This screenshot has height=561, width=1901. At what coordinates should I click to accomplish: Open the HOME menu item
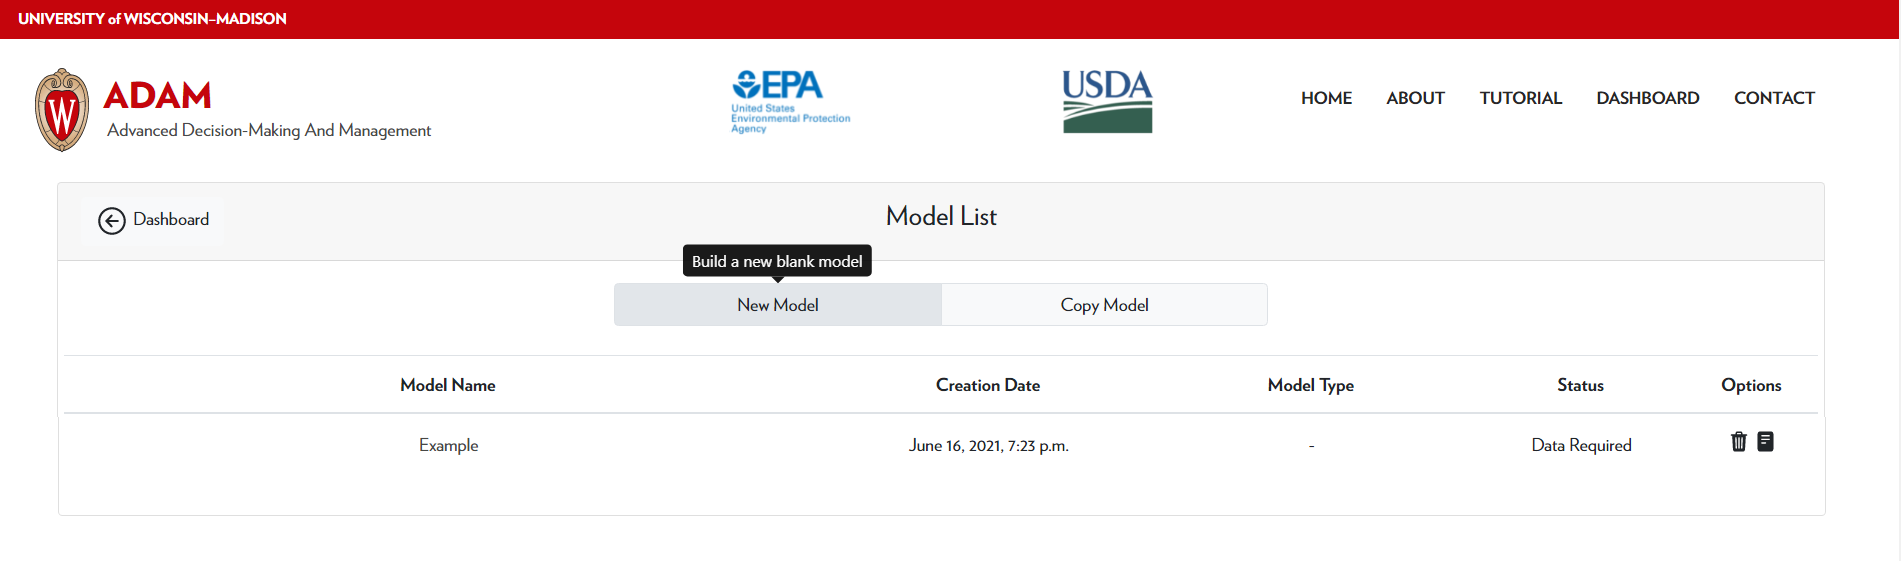pos(1326,98)
